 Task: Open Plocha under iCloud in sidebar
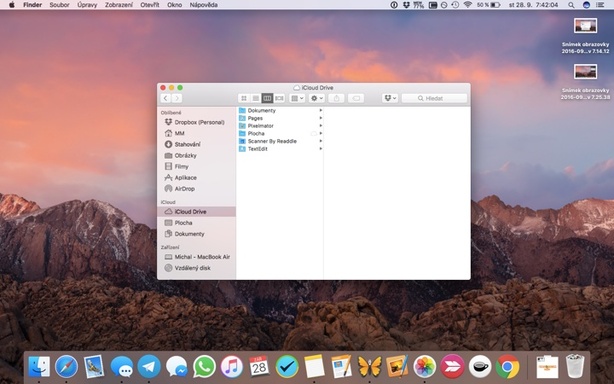click(196, 223)
